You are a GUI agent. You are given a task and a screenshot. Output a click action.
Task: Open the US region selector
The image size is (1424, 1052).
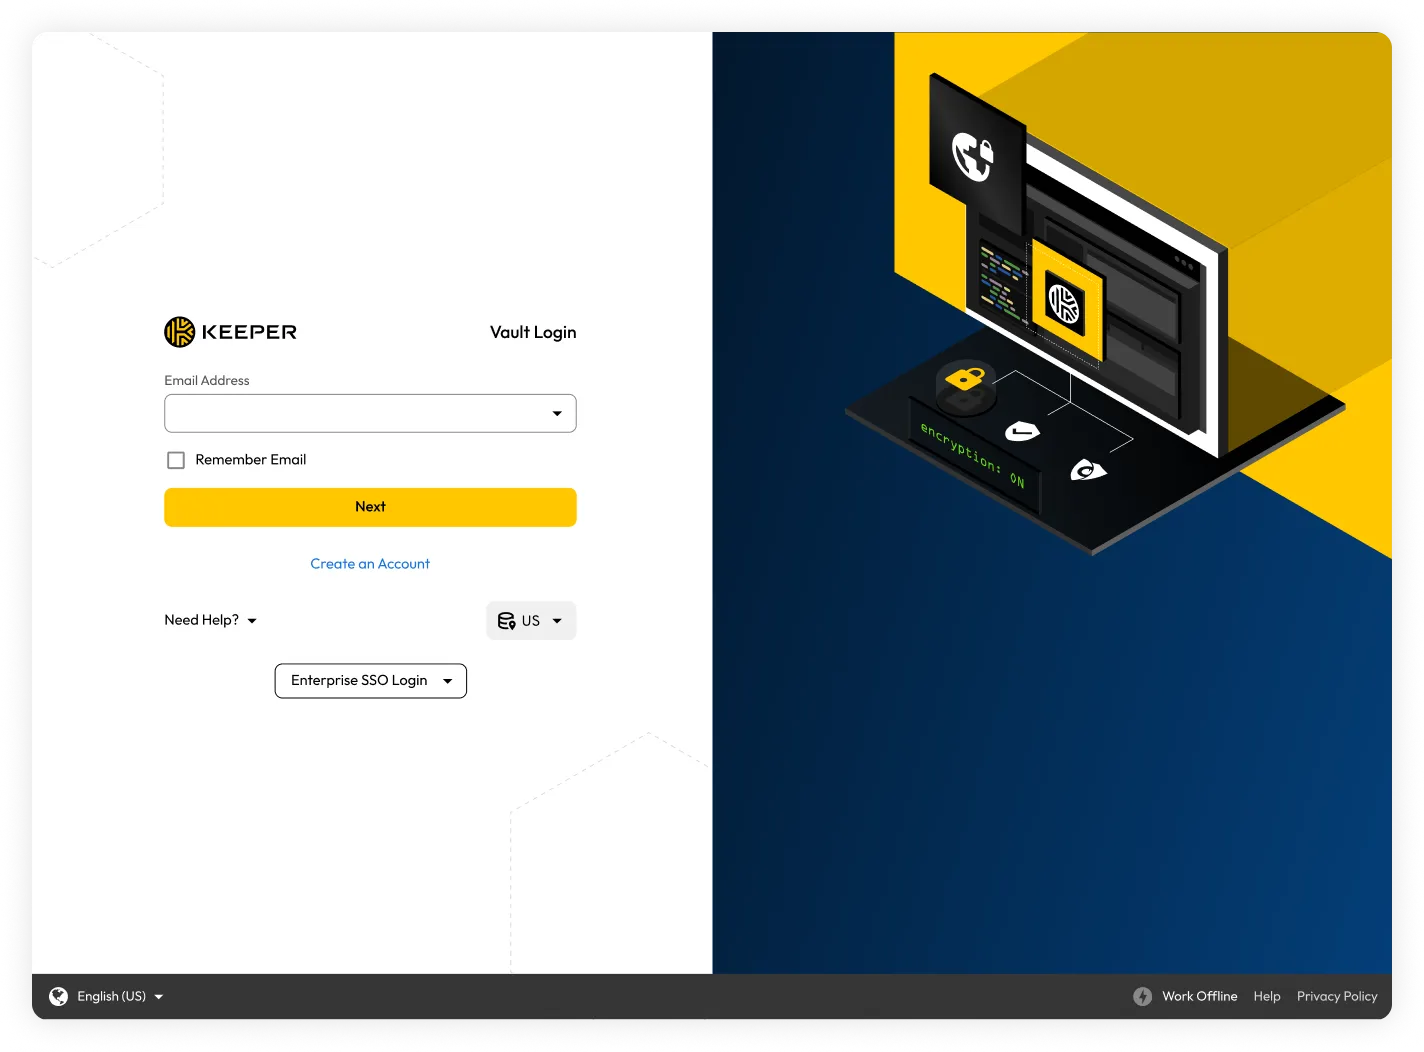point(531,621)
